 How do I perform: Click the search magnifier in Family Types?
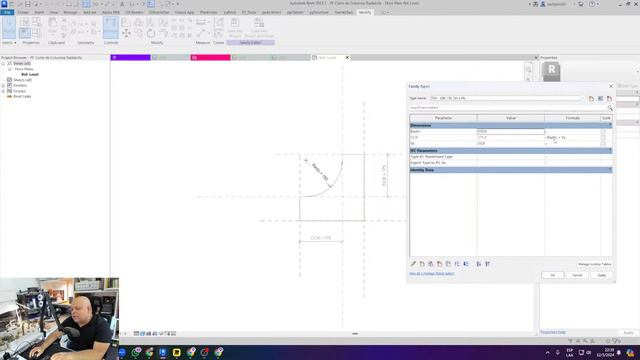click(610, 108)
